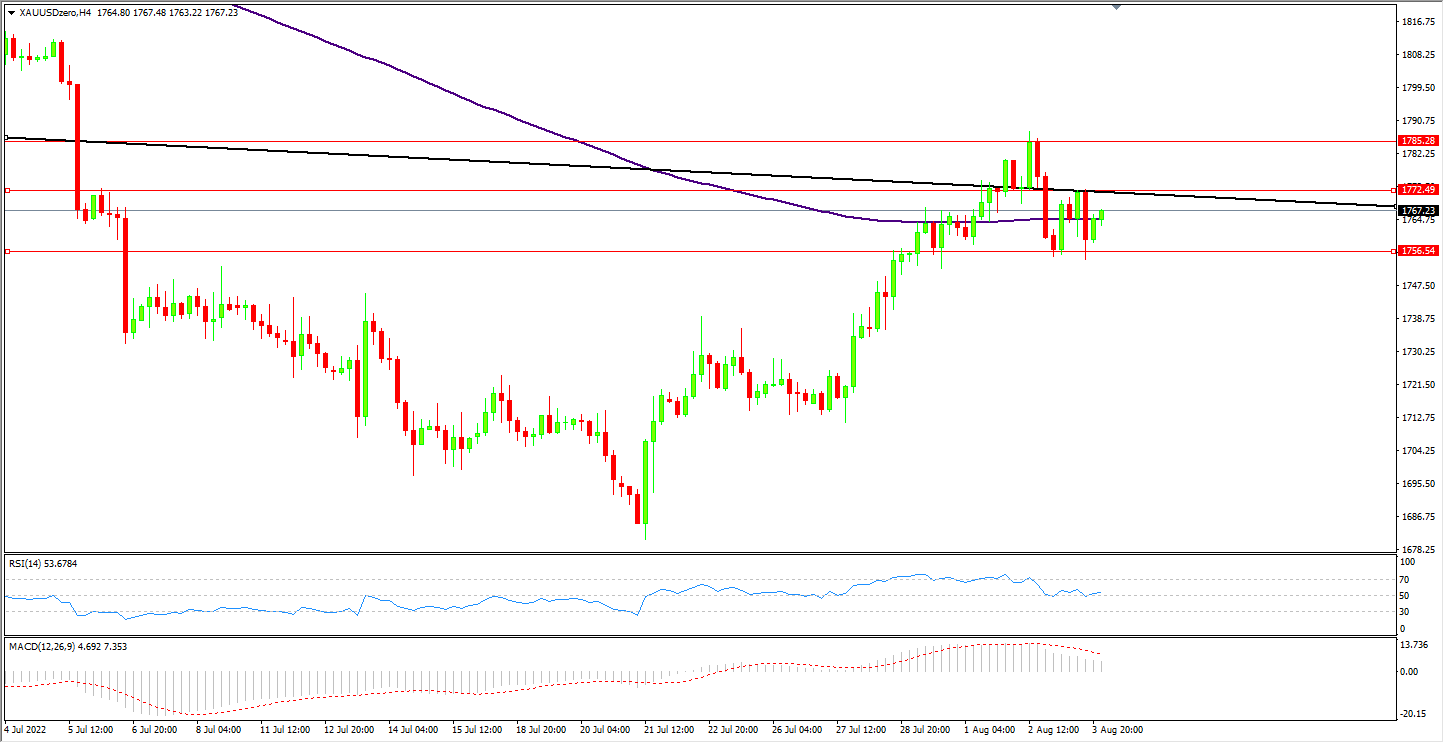Click the XAUUSDzero,H4 chart title text
The width and height of the screenshot is (1444, 743).
pyautogui.click(x=56, y=12)
